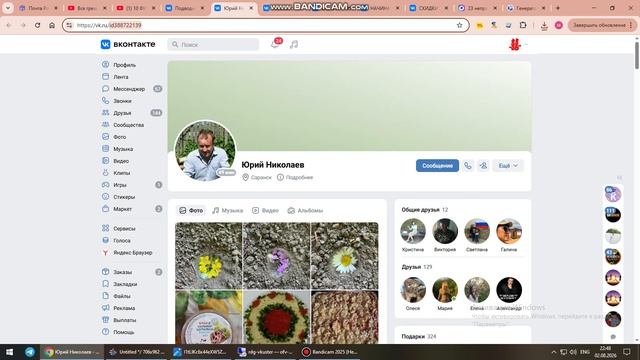Open Заказы in the sidebar
The height and width of the screenshot is (360, 640).
coord(122,272)
